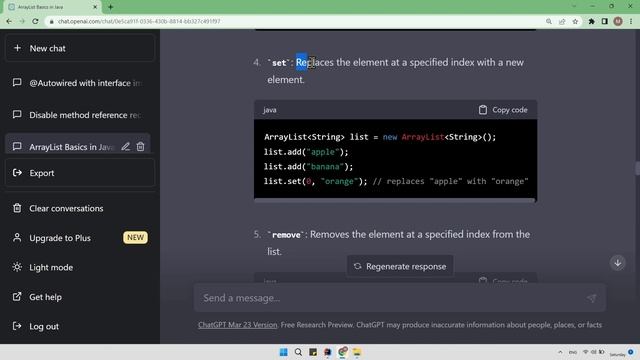Click person icon by Upgrade to Plus
Image resolution: width=640 pixels, height=360 pixels.
pos(17,238)
